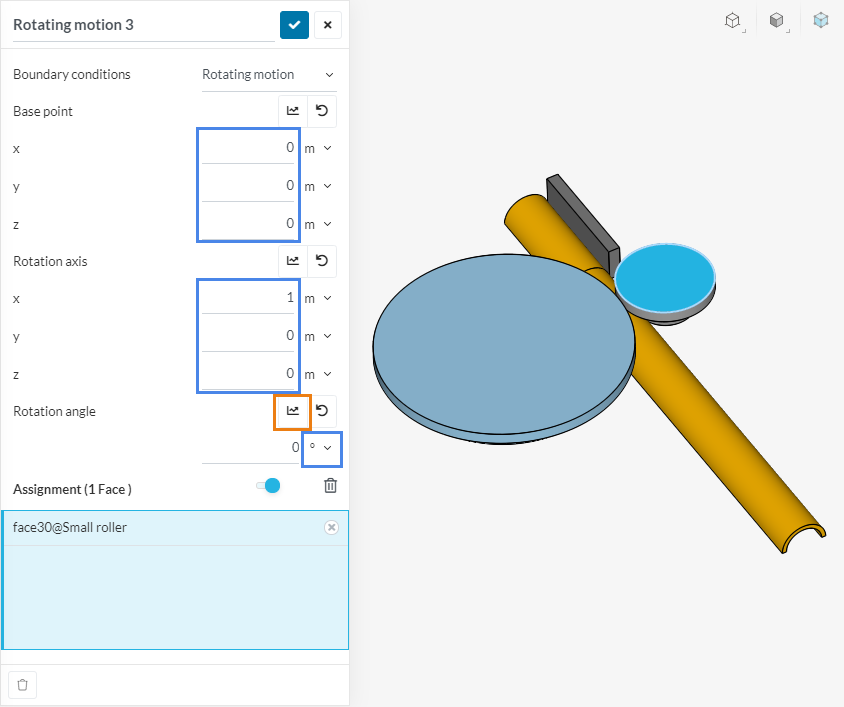Reset the Base point values

pyautogui.click(x=322, y=111)
